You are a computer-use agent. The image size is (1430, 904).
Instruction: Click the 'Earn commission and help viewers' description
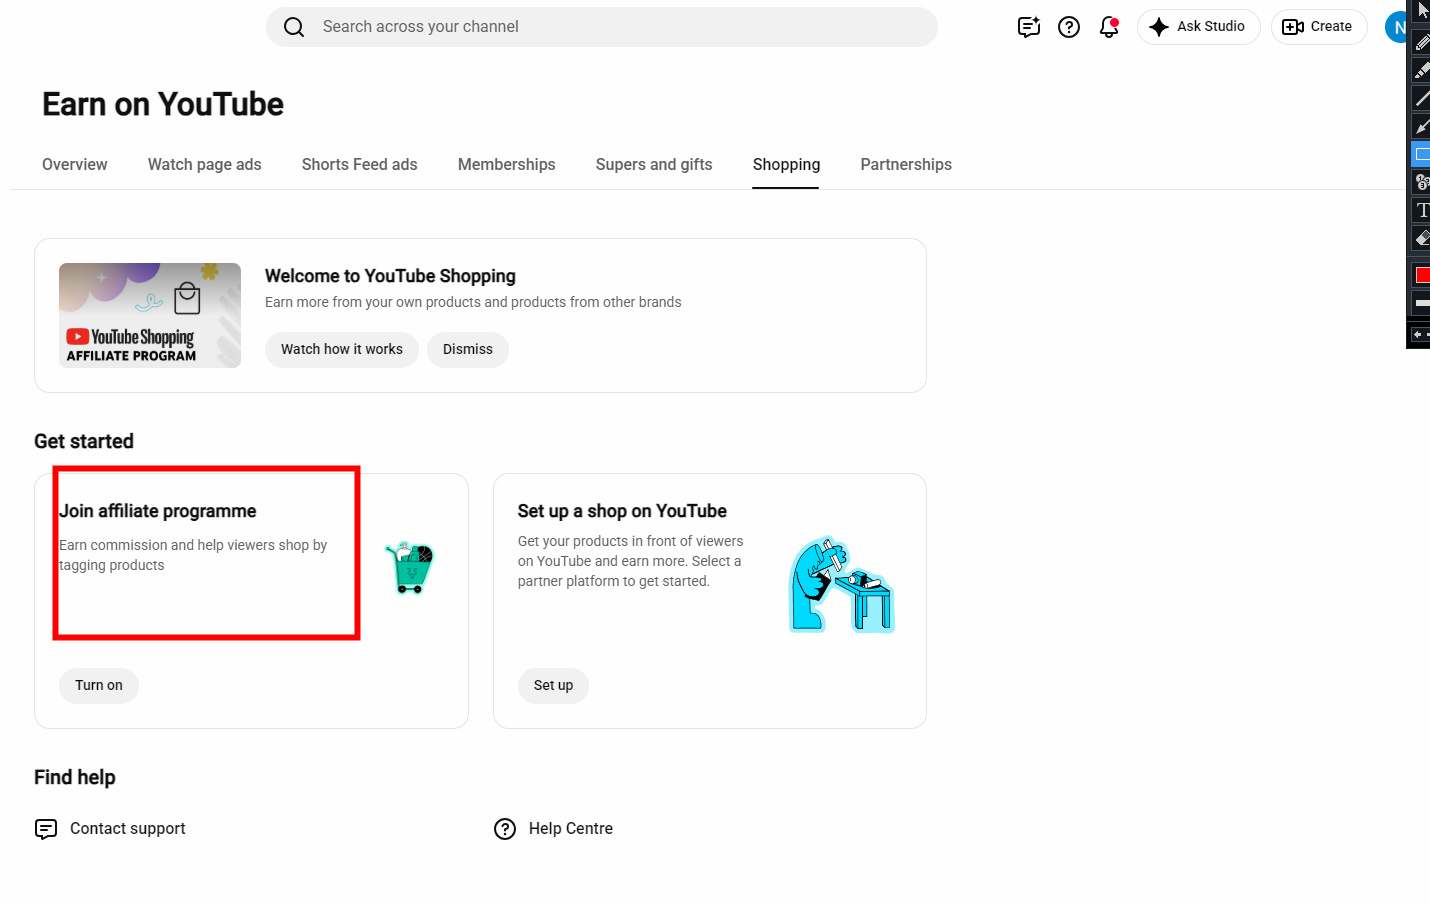click(x=193, y=555)
